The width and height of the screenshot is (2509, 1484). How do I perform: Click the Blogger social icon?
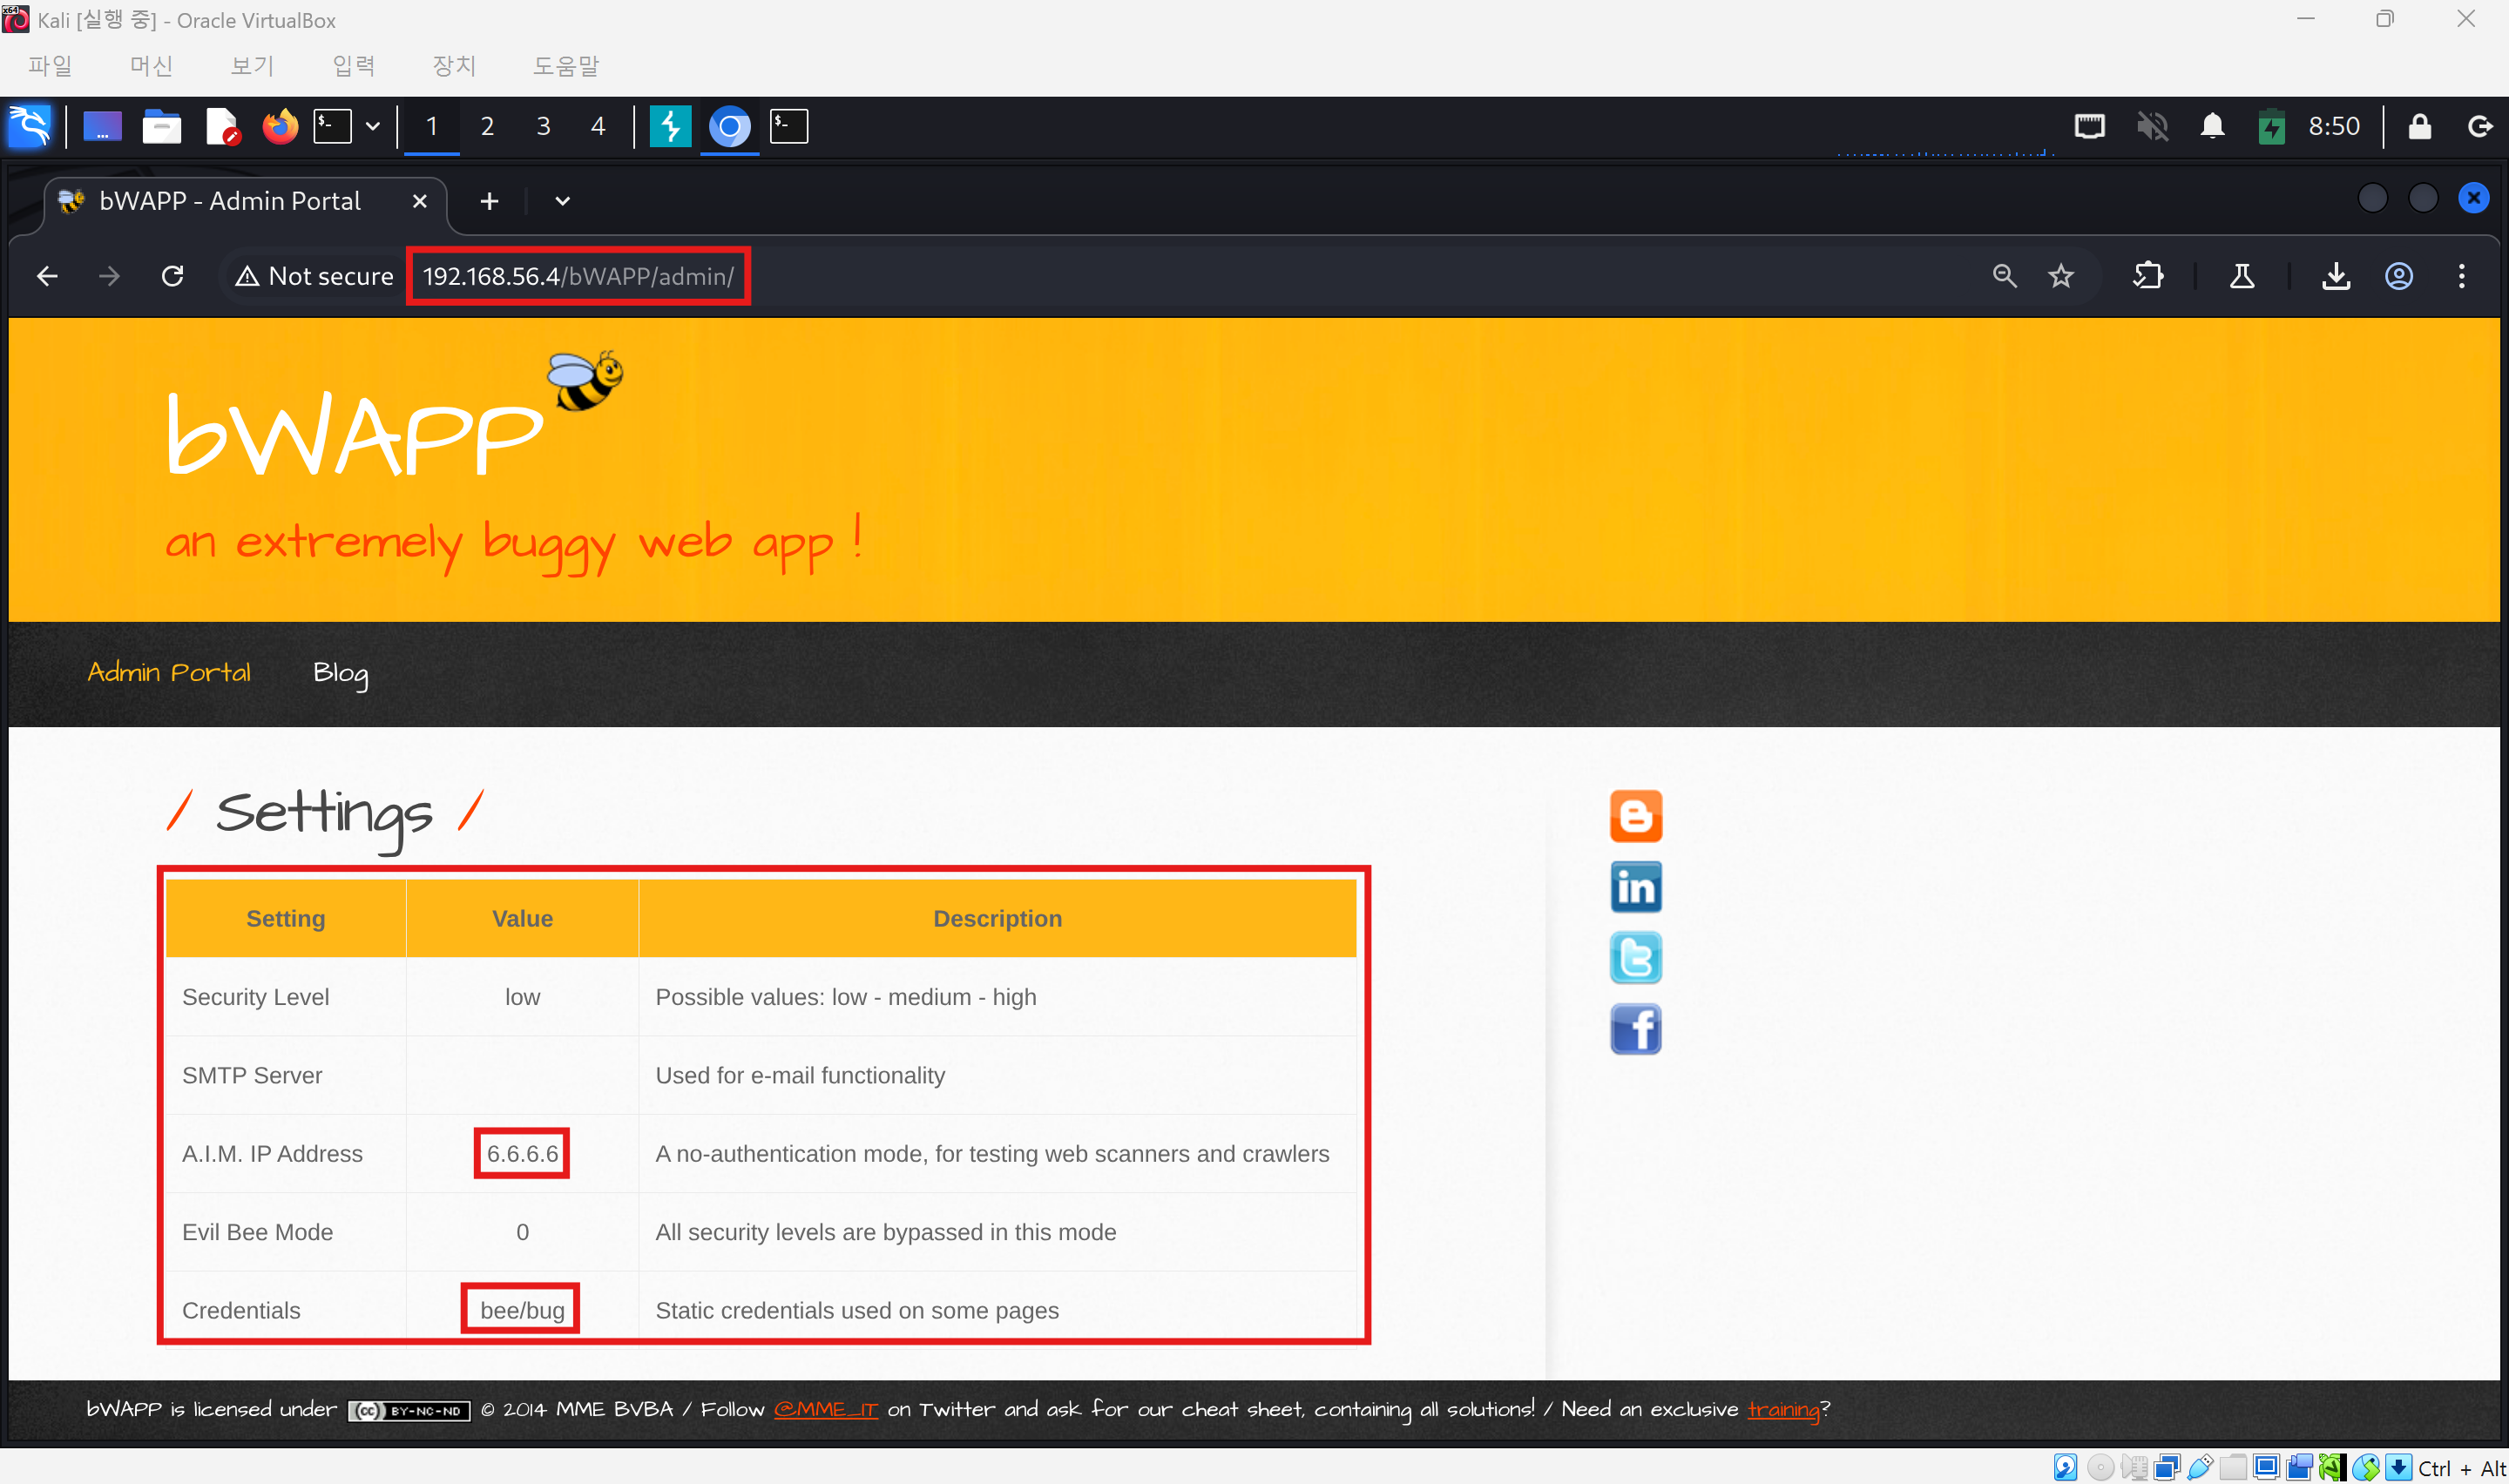pos(1635,816)
